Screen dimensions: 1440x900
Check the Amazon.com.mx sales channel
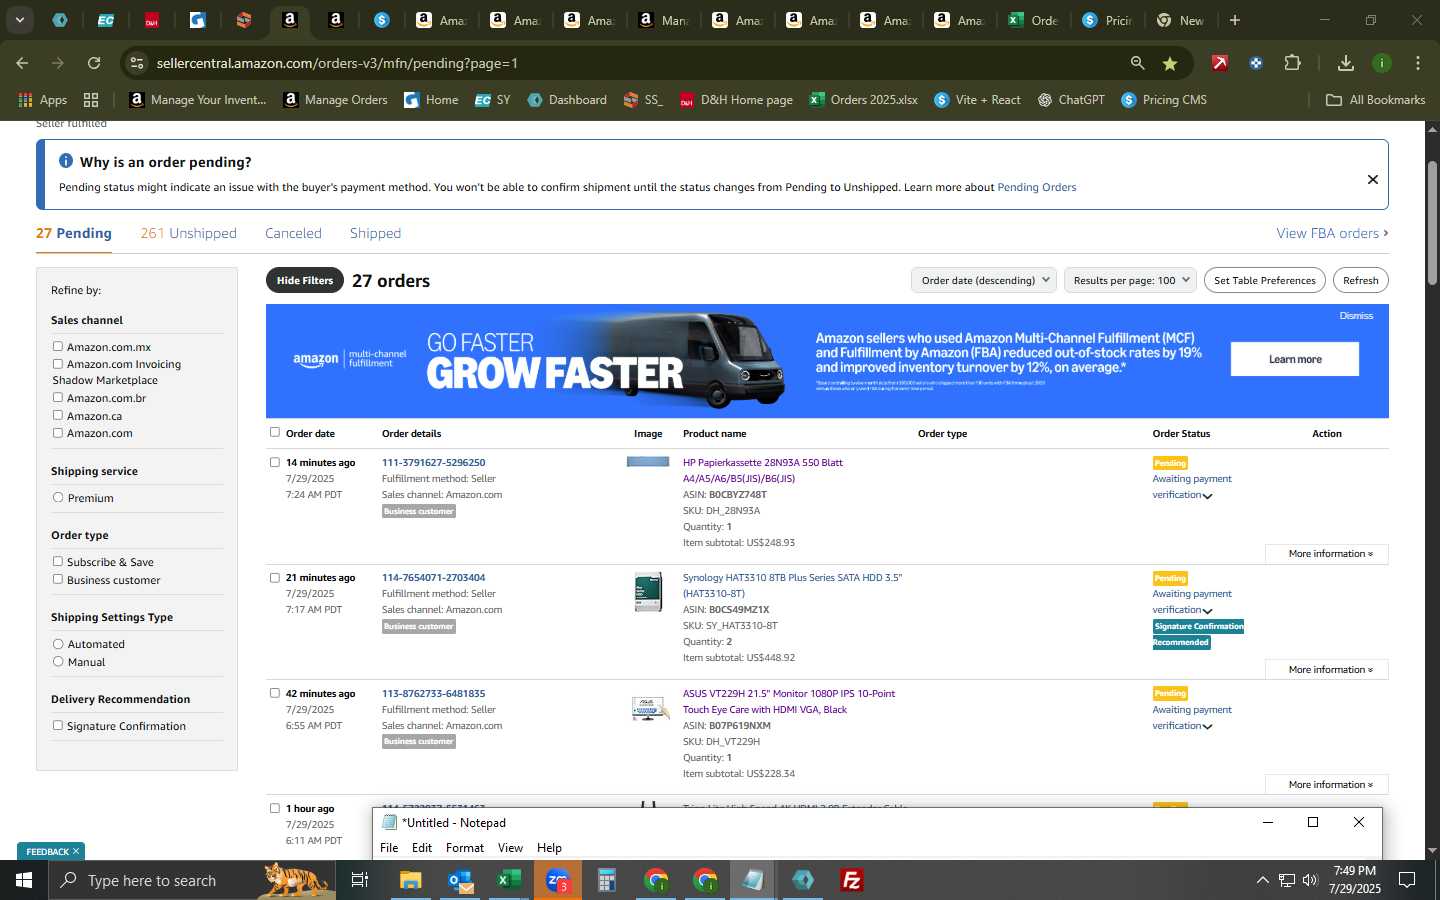(58, 346)
